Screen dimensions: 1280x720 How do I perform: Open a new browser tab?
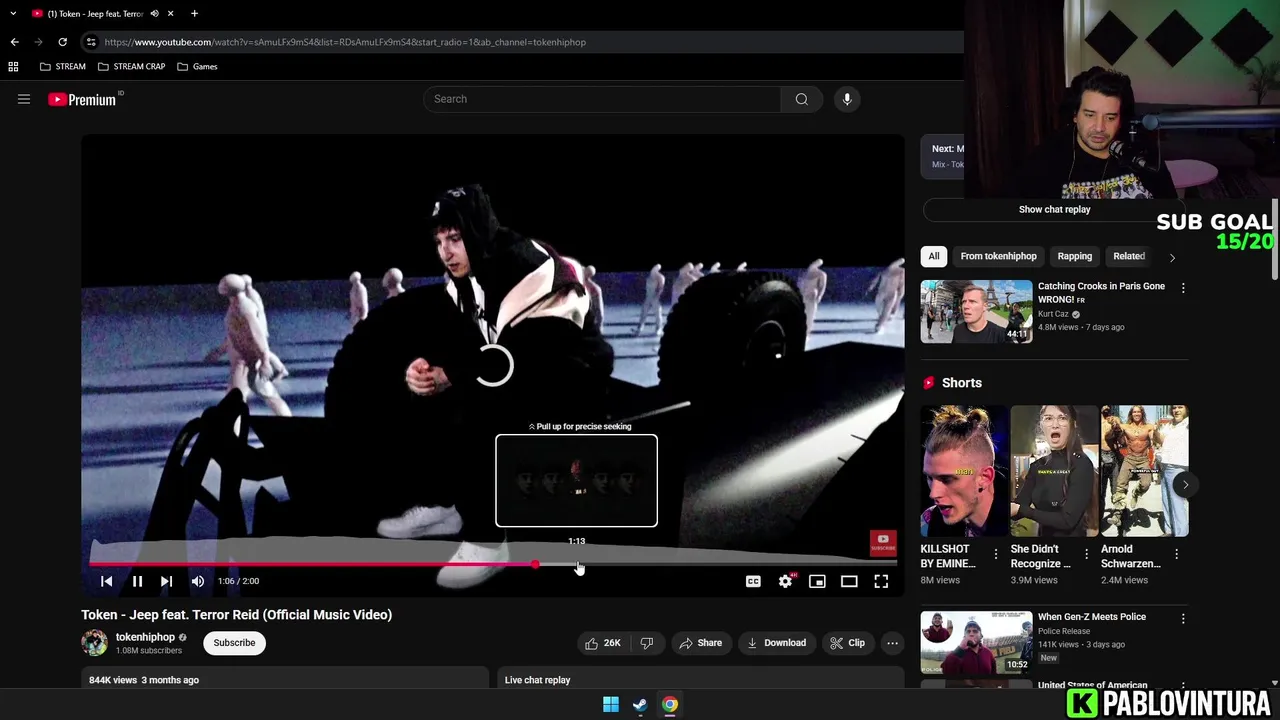[194, 14]
